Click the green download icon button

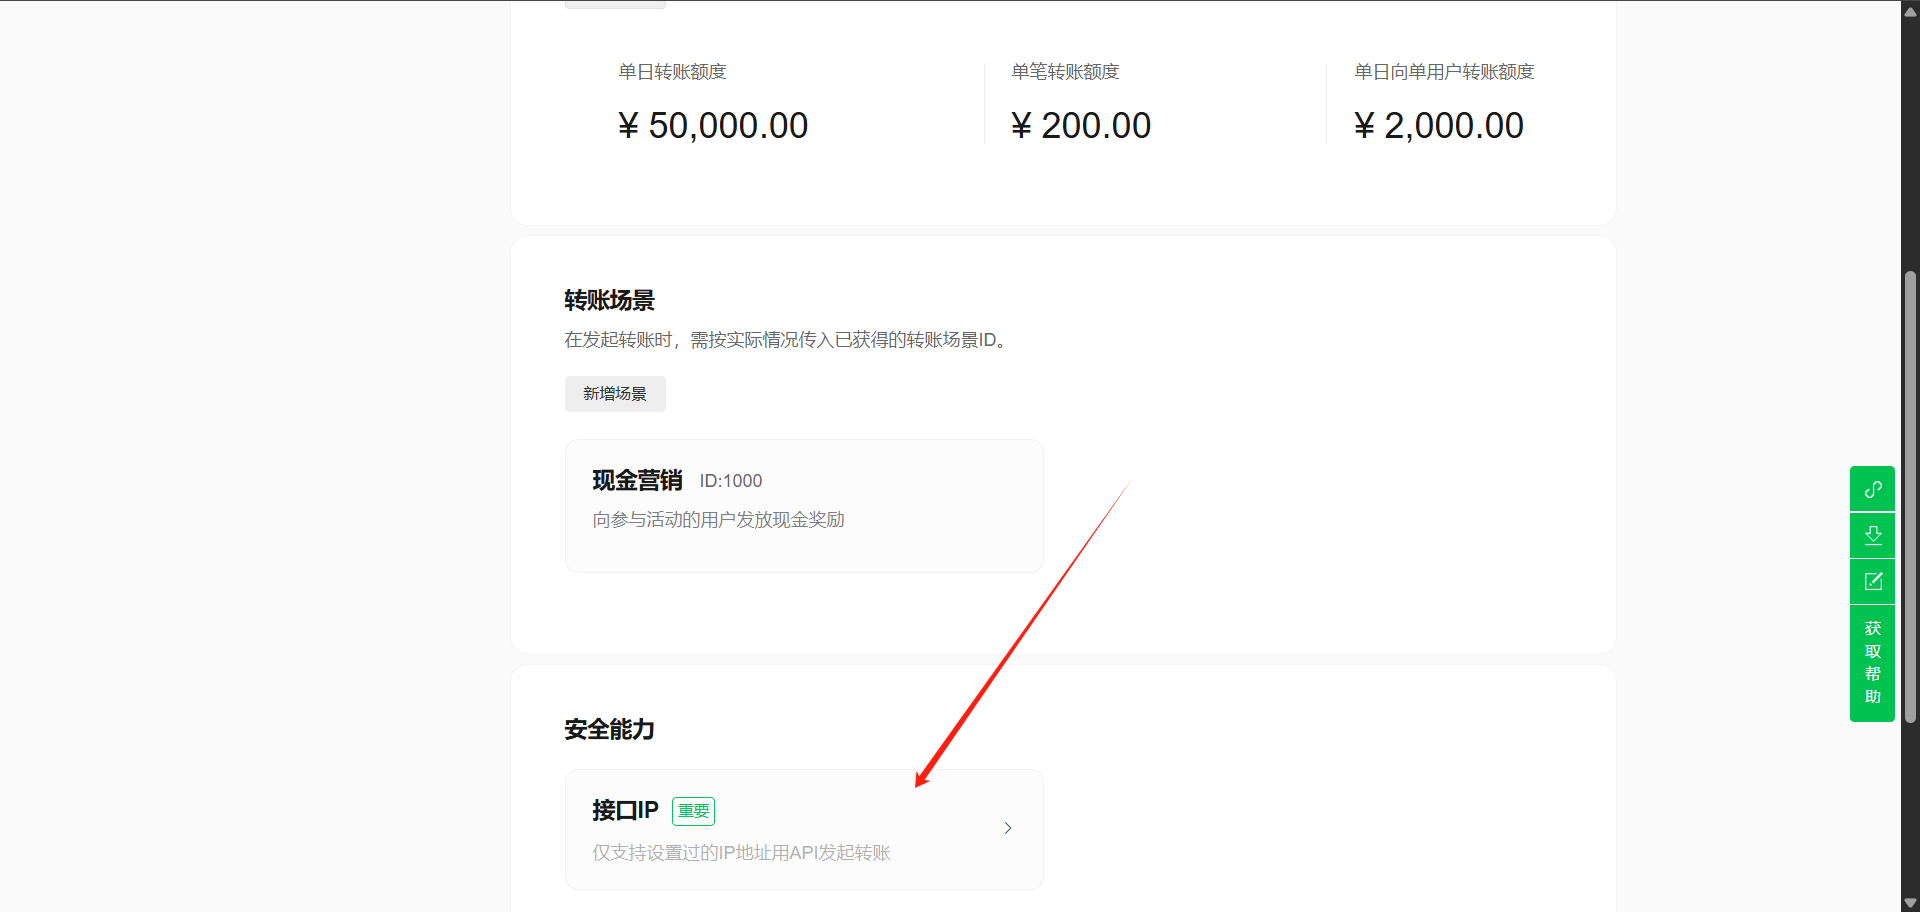[1872, 535]
